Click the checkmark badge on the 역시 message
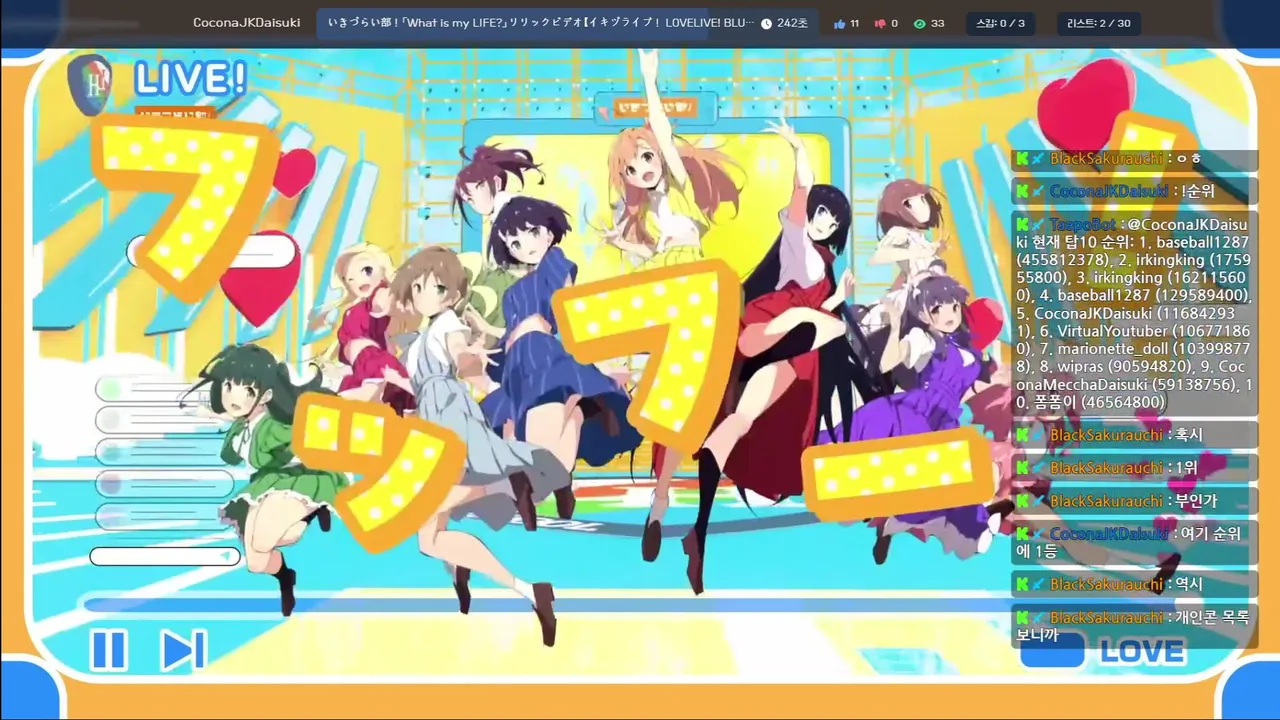This screenshot has width=1280, height=720. 1039,584
